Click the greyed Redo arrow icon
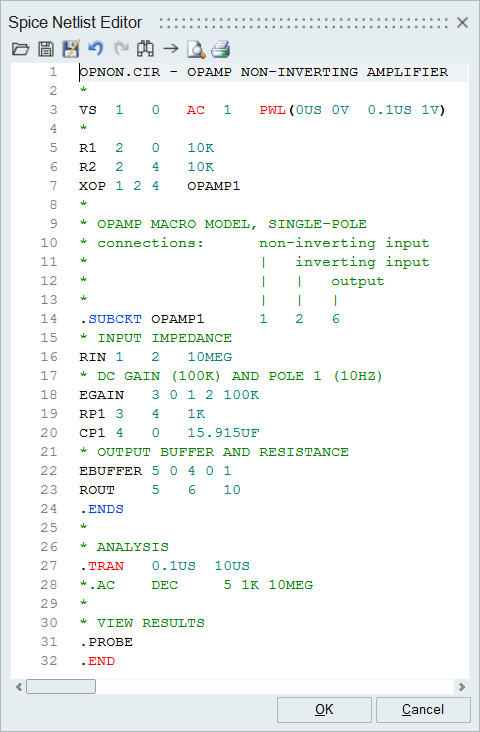 (x=121, y=49)
